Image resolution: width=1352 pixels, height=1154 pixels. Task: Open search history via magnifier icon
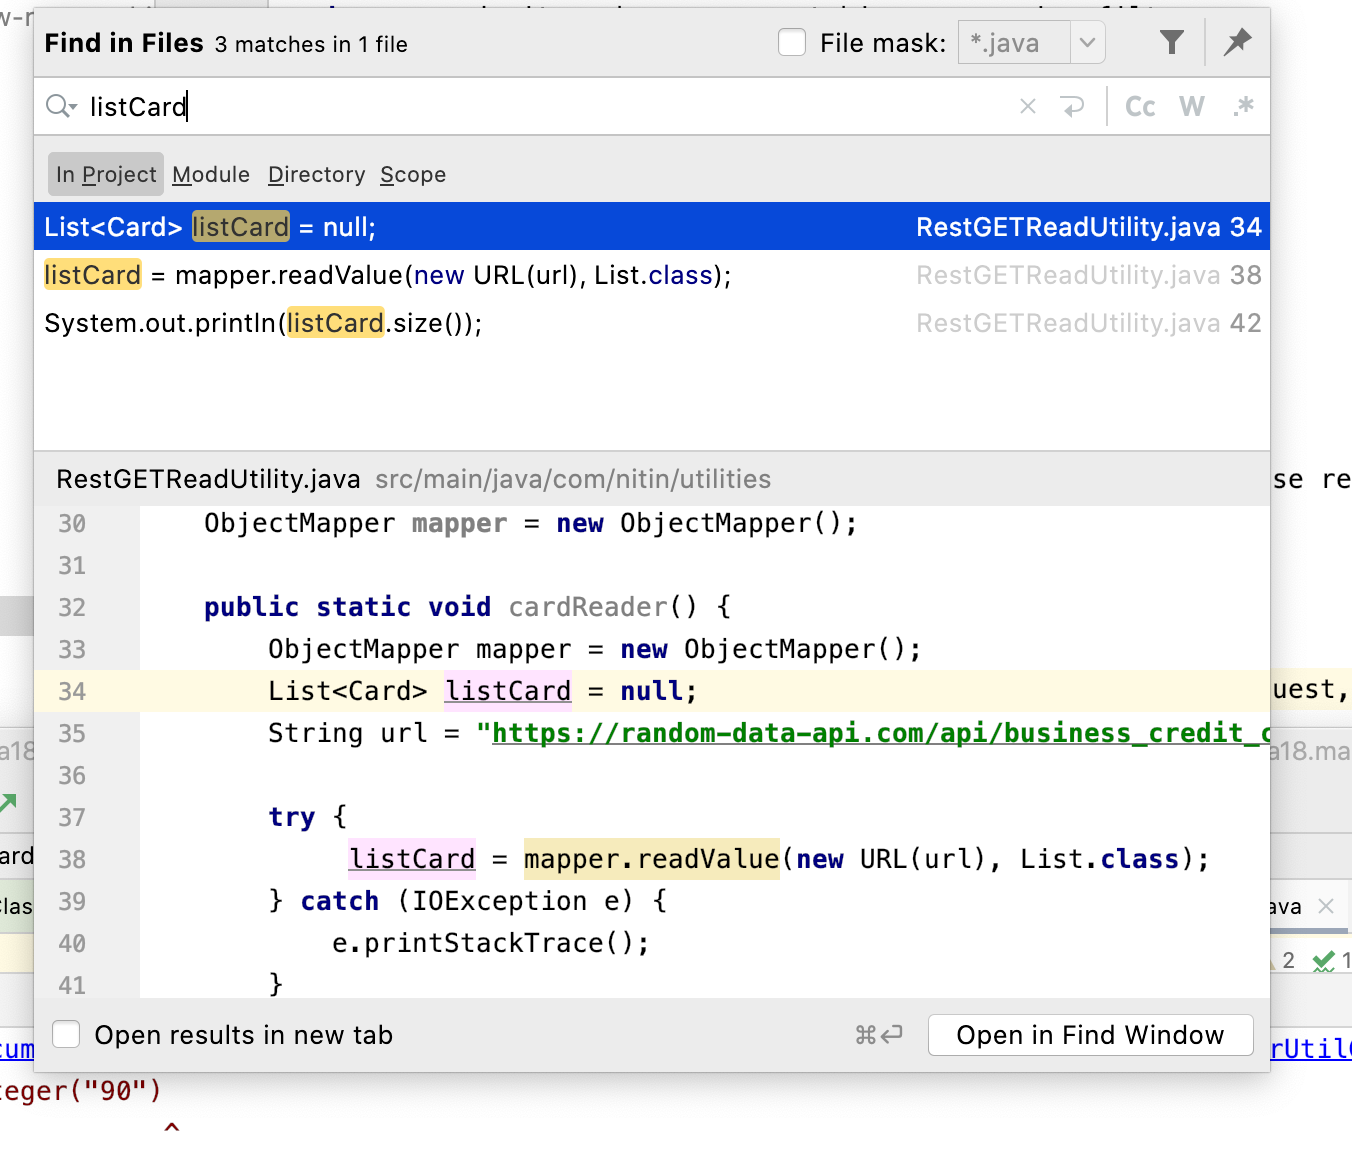[x=60, y=106]
